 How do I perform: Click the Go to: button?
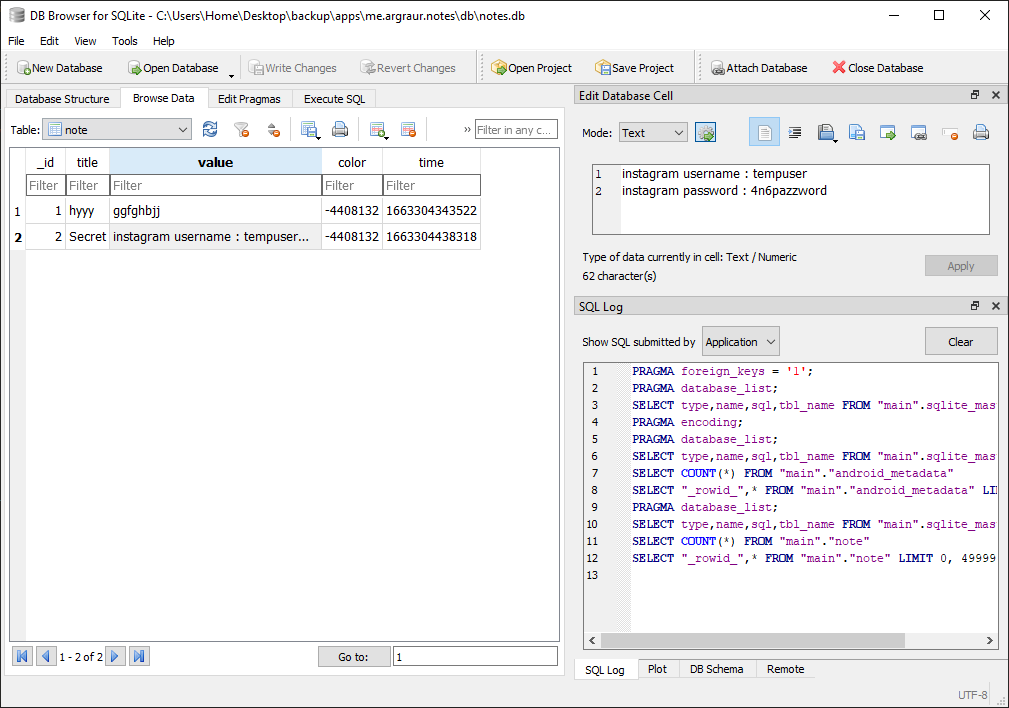coord(353,657)
